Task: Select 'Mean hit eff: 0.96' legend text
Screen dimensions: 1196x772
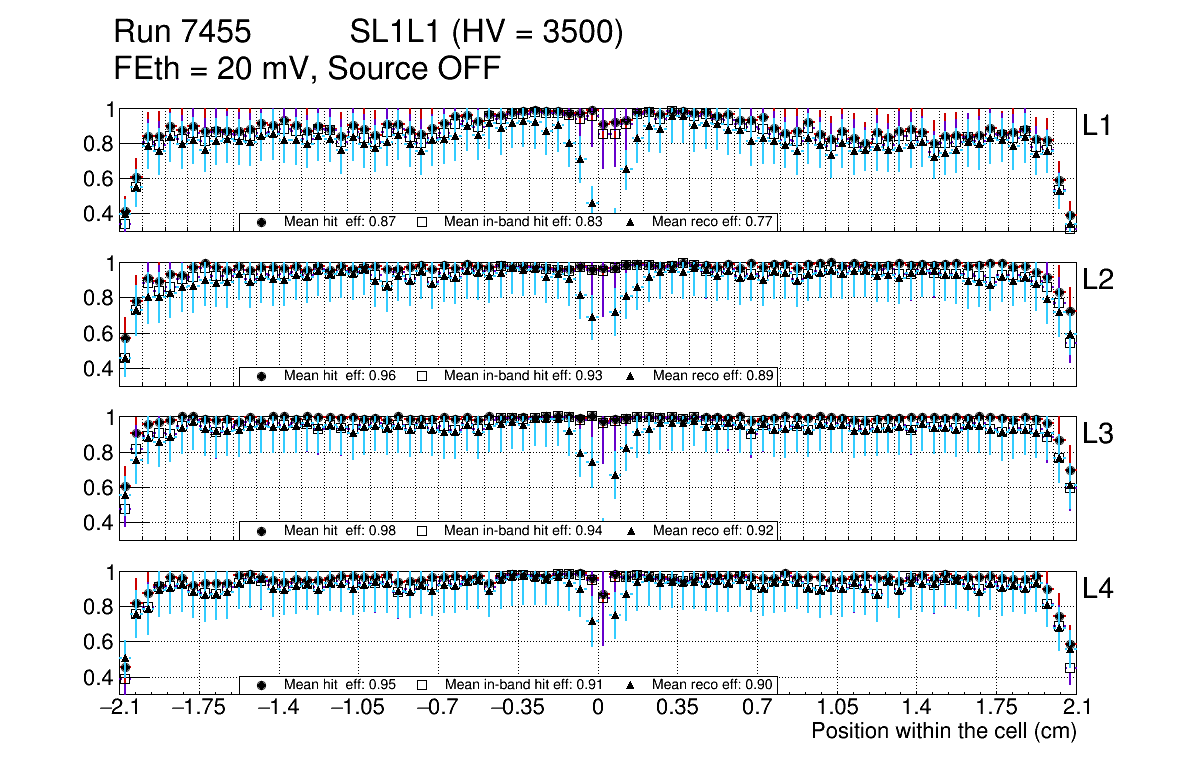Action: tap(340, 376)
